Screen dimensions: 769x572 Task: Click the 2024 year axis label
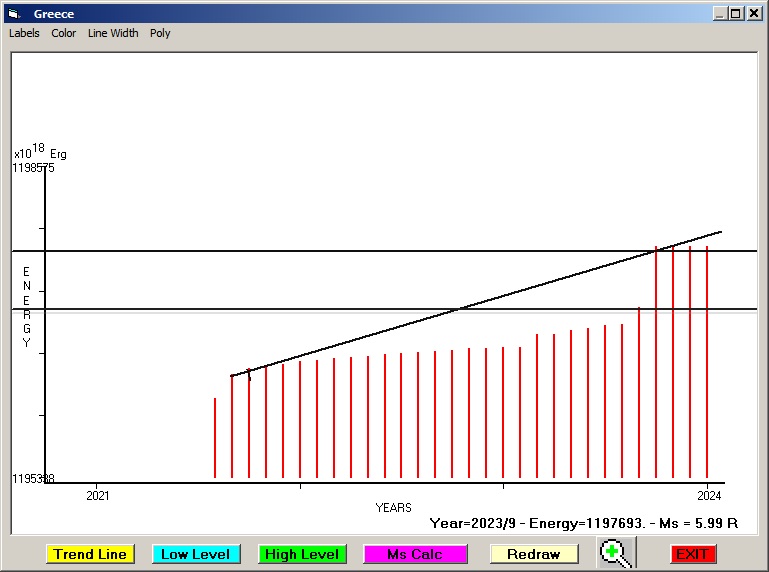coord(708,494)
